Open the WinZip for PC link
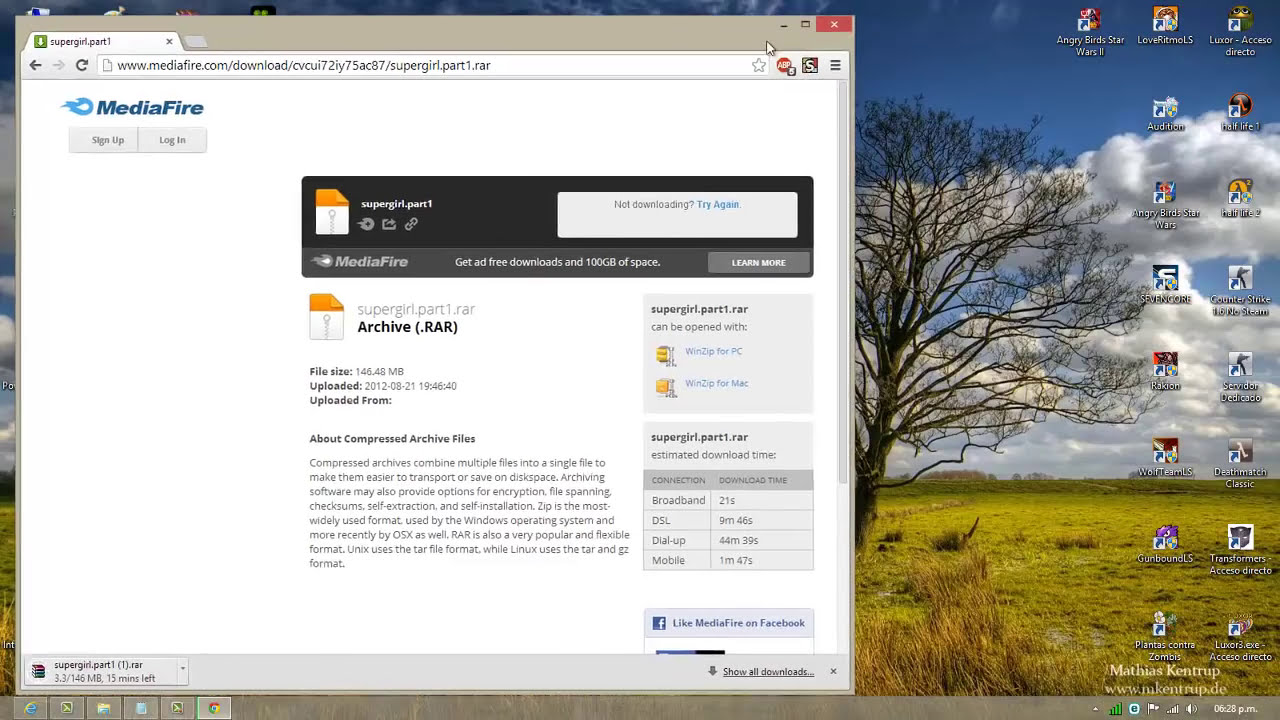The height and width of the screenshot is (720, 1280). (x=713, y=351)
